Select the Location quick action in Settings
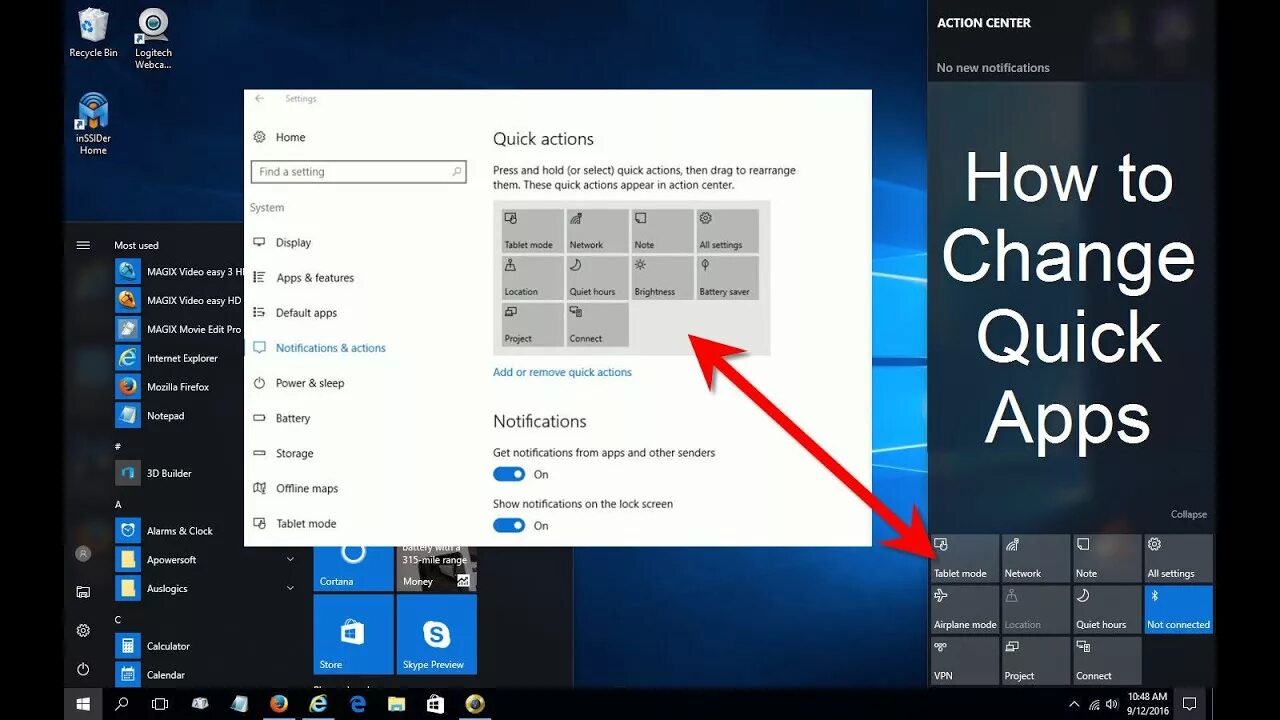Image resolution: width=1280 pixels, height=720 pixels. point(533,277)
